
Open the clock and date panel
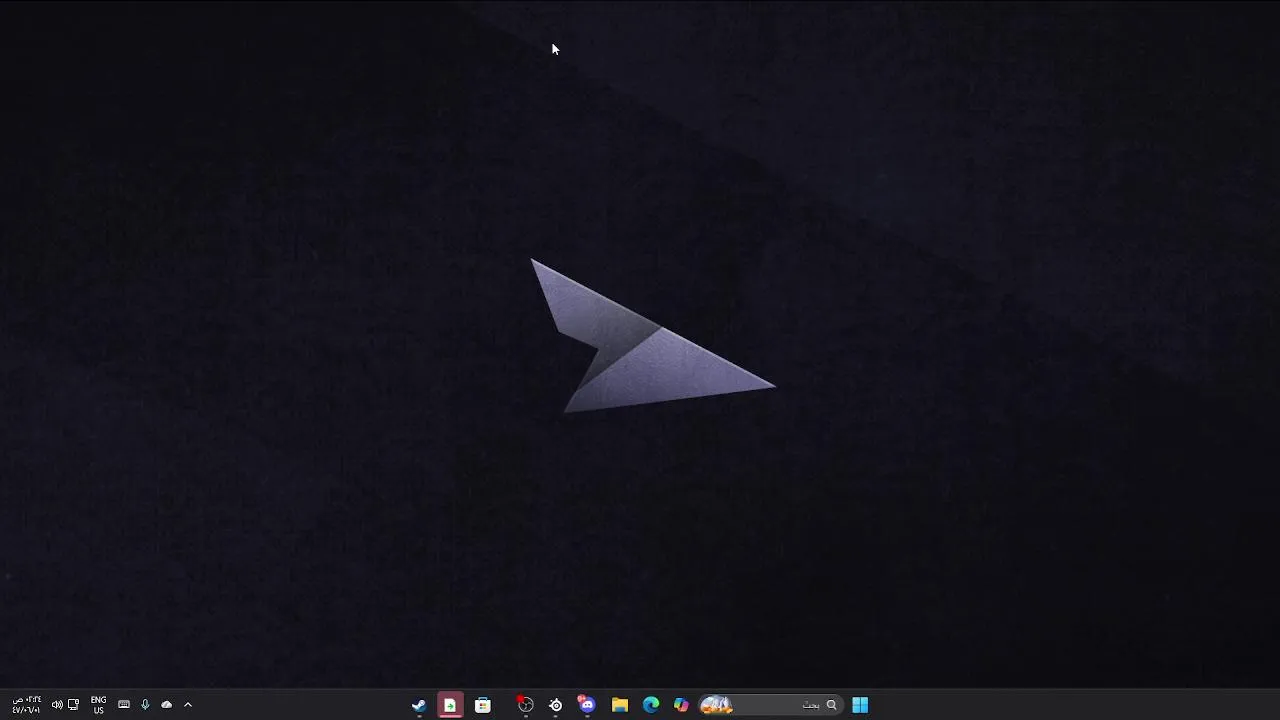click(x=27, y=705)
